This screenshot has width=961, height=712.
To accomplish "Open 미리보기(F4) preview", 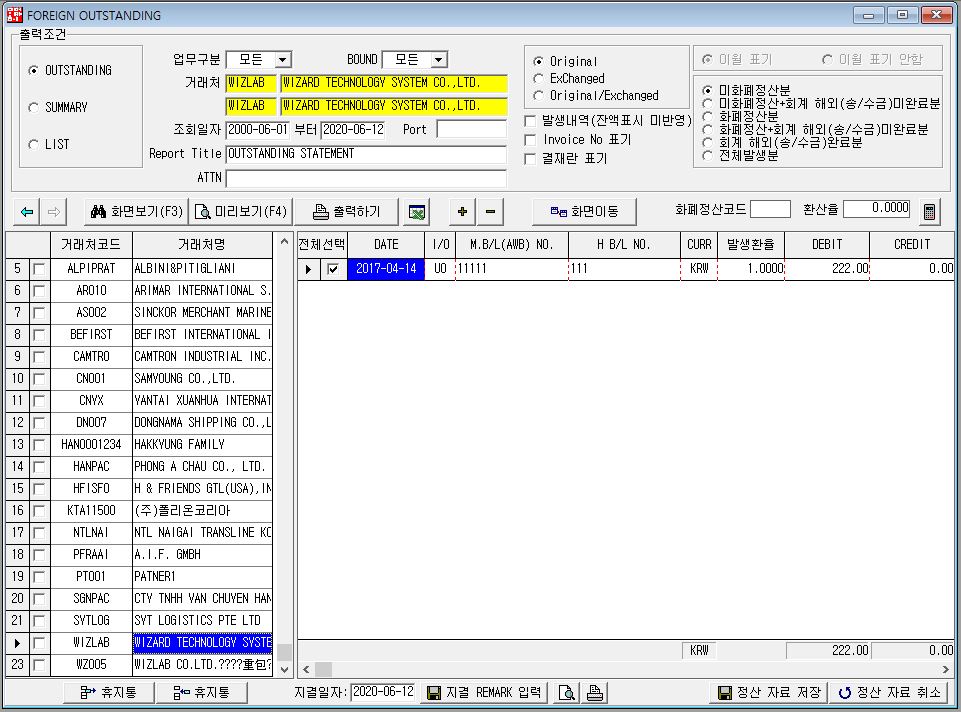I will tap(241, 212).
